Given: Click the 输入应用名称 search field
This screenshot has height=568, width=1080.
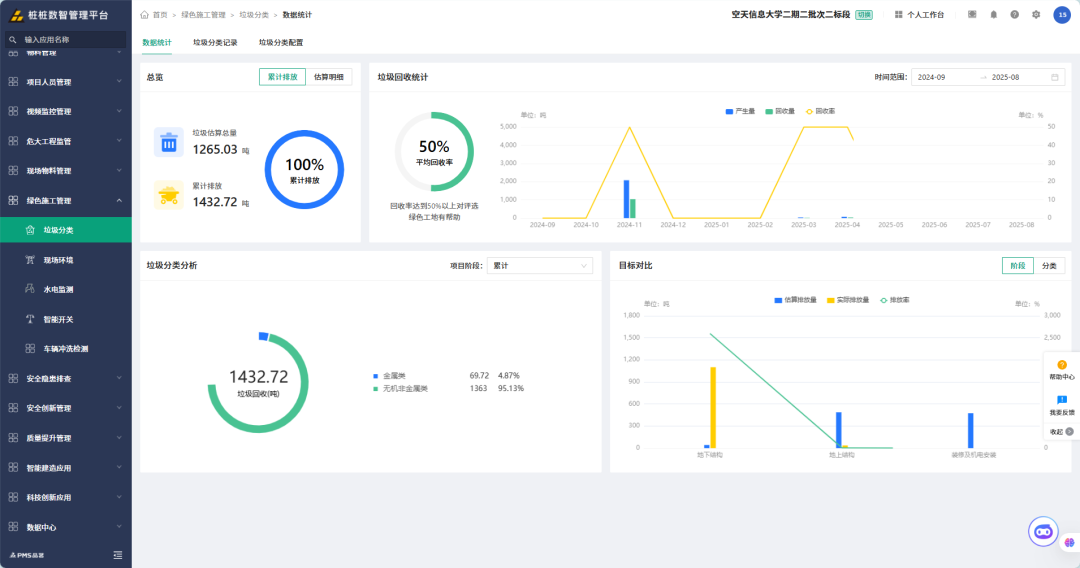Looking at the screenshot, I should [x=66, y=40].
